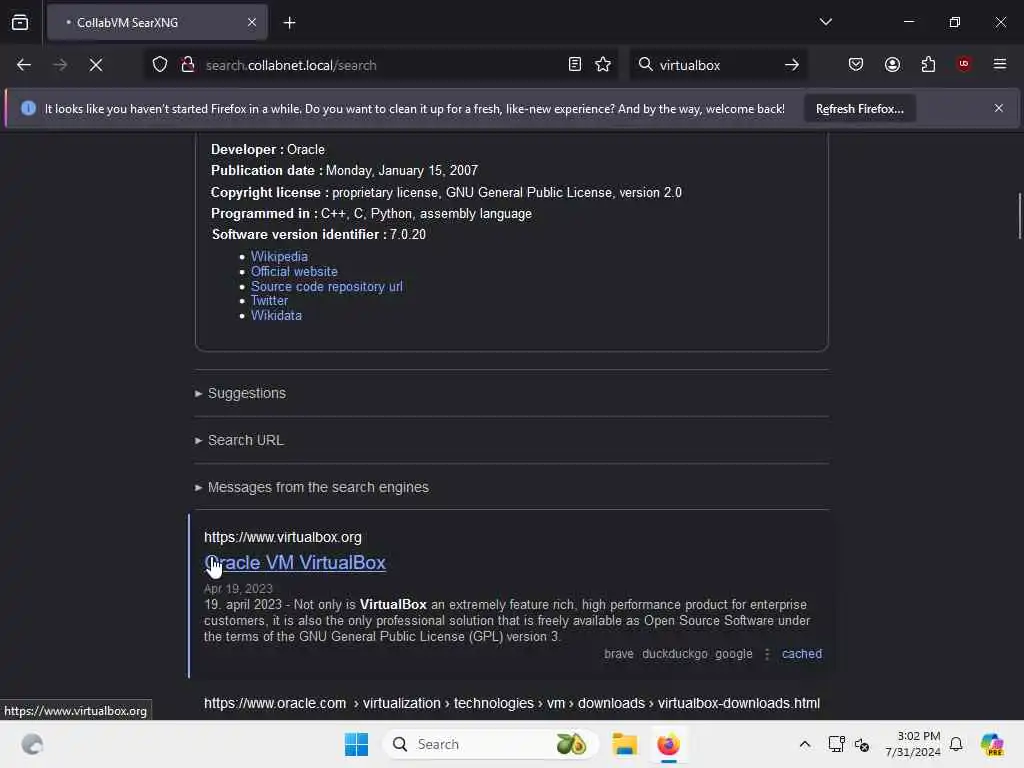This screenshot has width=1024, height=768.
Task: Open Oracle VM VirtualBox result title
Action: pyautogui.click(x=295, y=562)
